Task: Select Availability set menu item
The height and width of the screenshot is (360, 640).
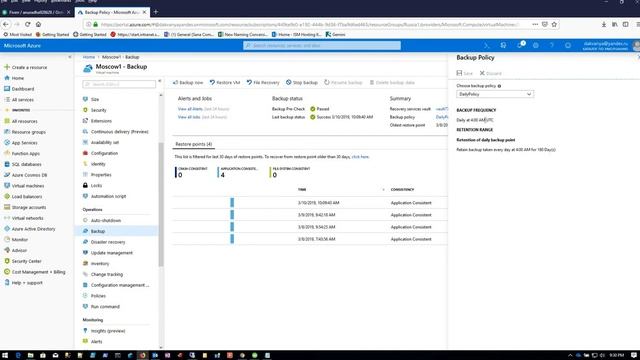Action: pyautogui.click(x=101, y=142)
